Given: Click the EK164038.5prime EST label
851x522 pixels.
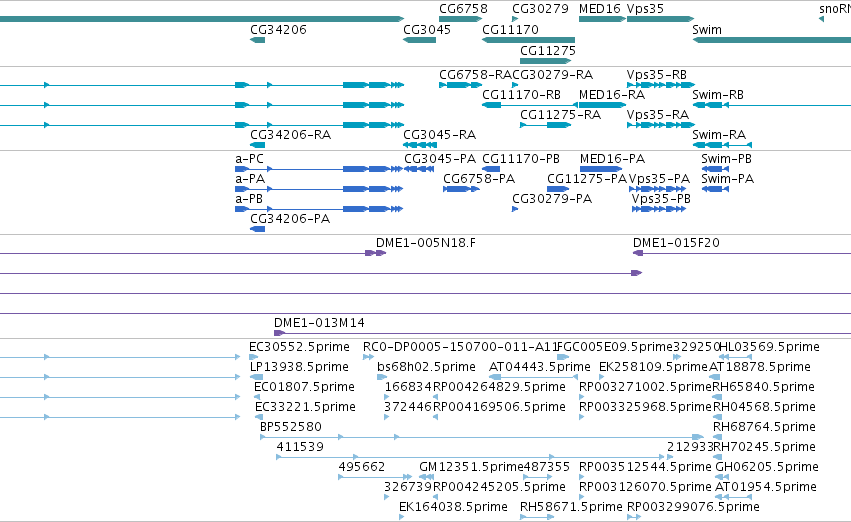Looking at the screenshot, I should 453,507.
